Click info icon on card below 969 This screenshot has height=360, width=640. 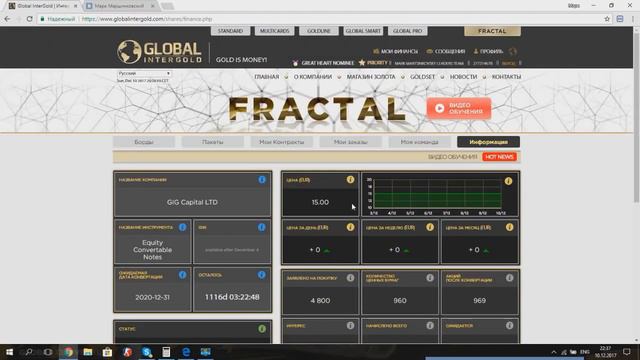(509, 325)
